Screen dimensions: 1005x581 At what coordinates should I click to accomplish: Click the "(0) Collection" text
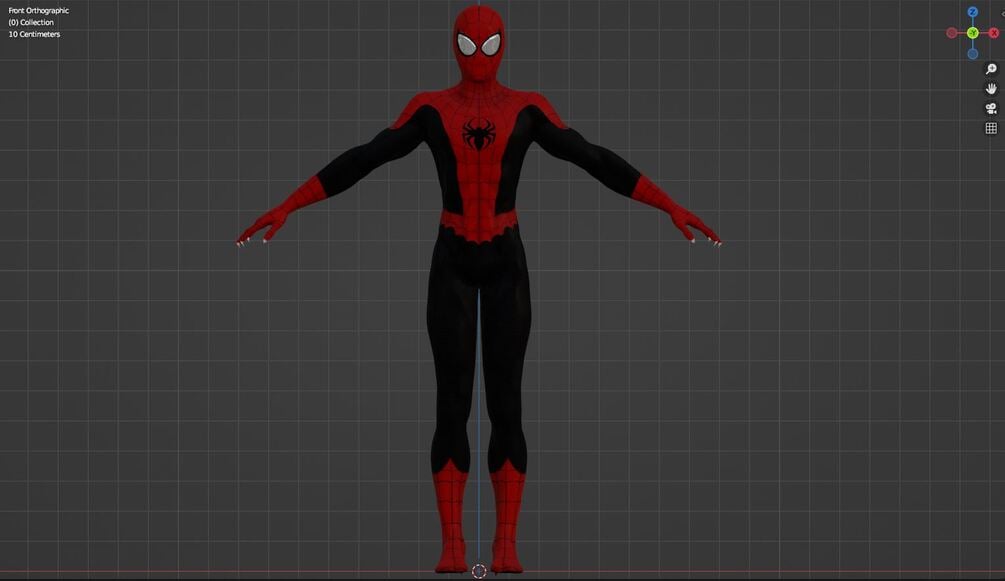pyautogui.click(x=31, y=22)
